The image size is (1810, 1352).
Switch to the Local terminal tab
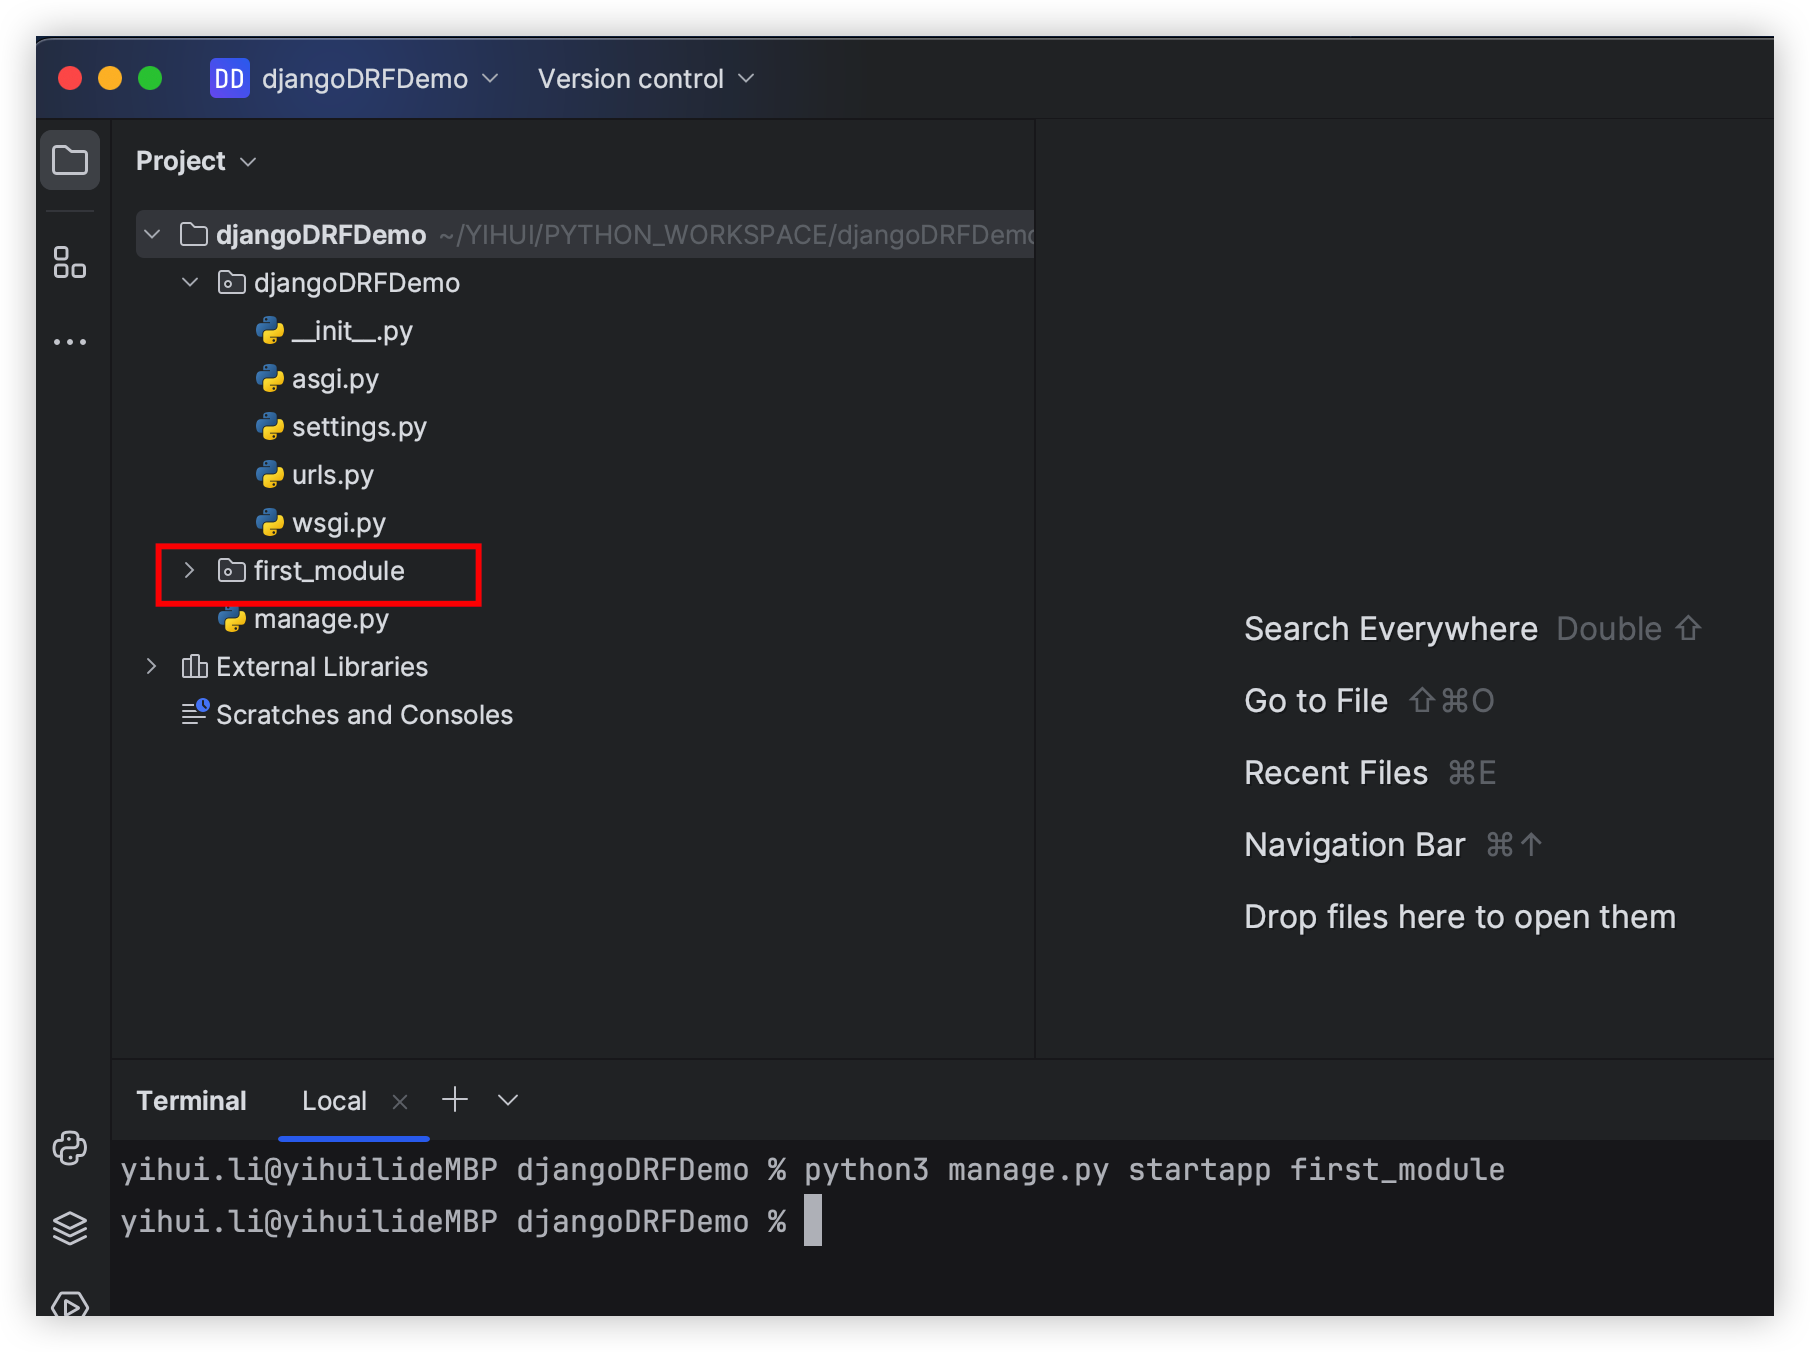tap(334, 1101)
